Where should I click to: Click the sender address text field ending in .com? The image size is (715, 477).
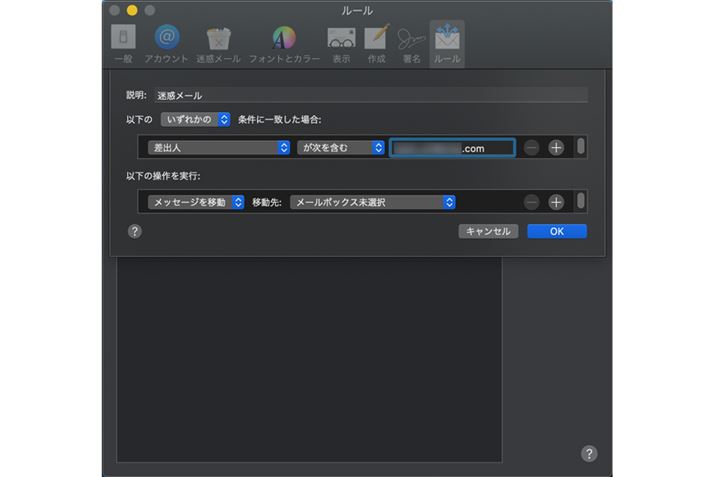452,148
